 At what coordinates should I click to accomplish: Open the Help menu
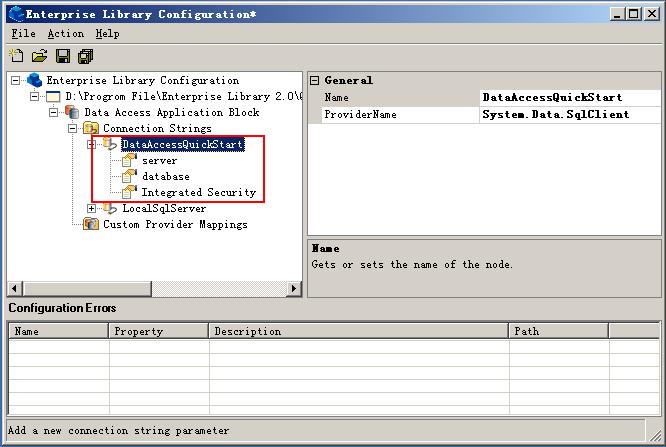tap(107, 33)
